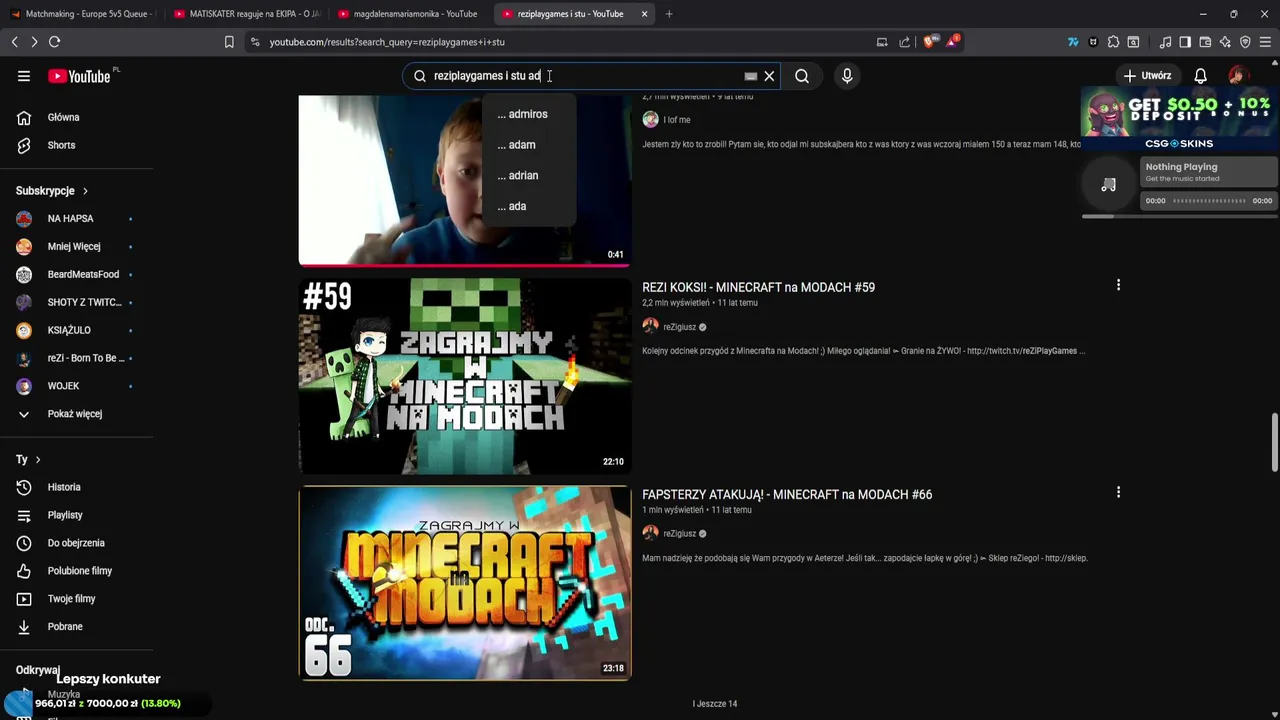This screenshot has height=720, width=1280.
Task: Expand the Subskrypcje section arrow
Action: coord(85,191)
